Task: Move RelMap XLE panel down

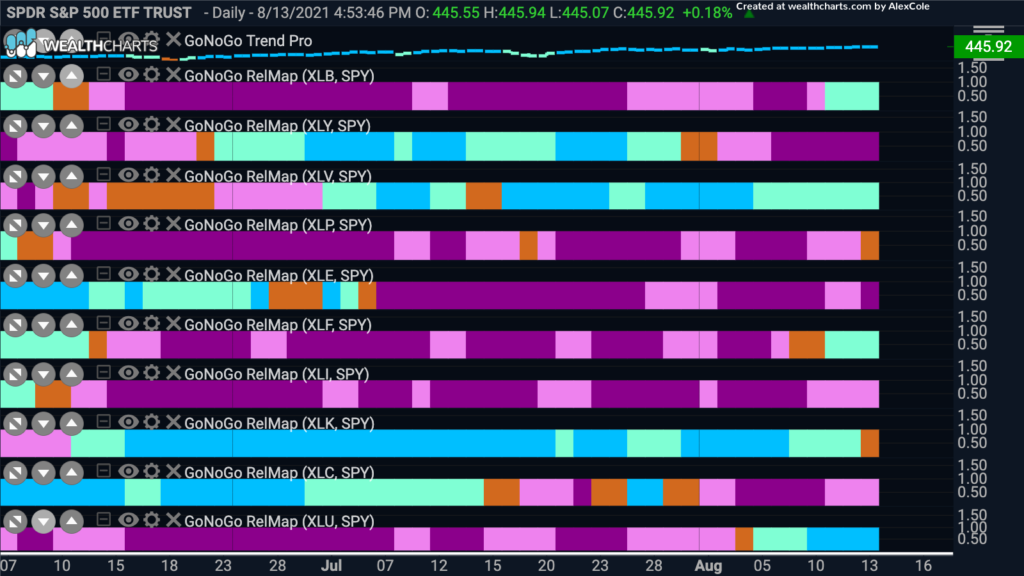Action: click(43, 275)
